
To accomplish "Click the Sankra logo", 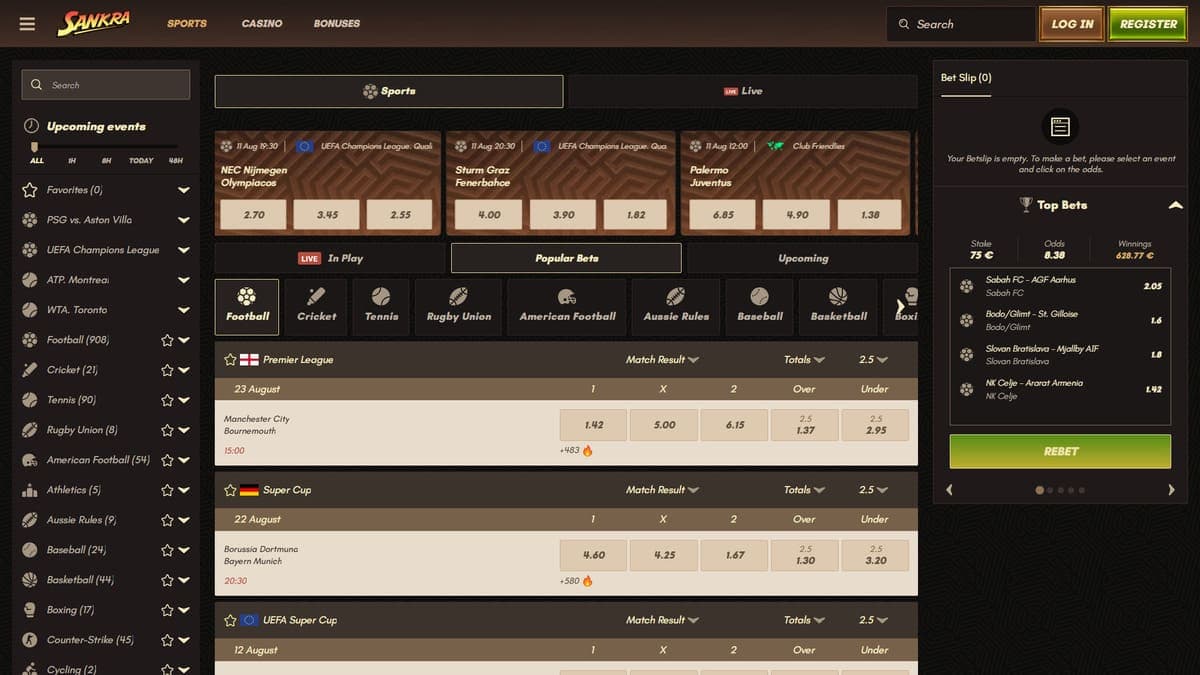I will pyautogui.click(x=93, y=22).
